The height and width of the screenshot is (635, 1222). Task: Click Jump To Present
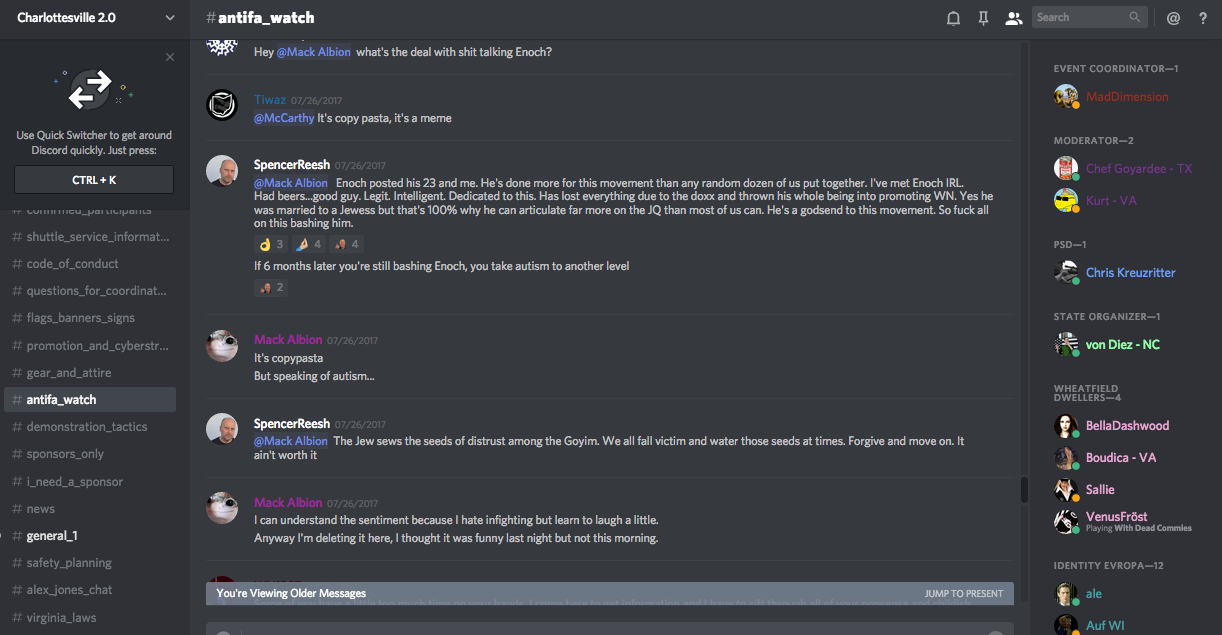click(x=963, y=594)
